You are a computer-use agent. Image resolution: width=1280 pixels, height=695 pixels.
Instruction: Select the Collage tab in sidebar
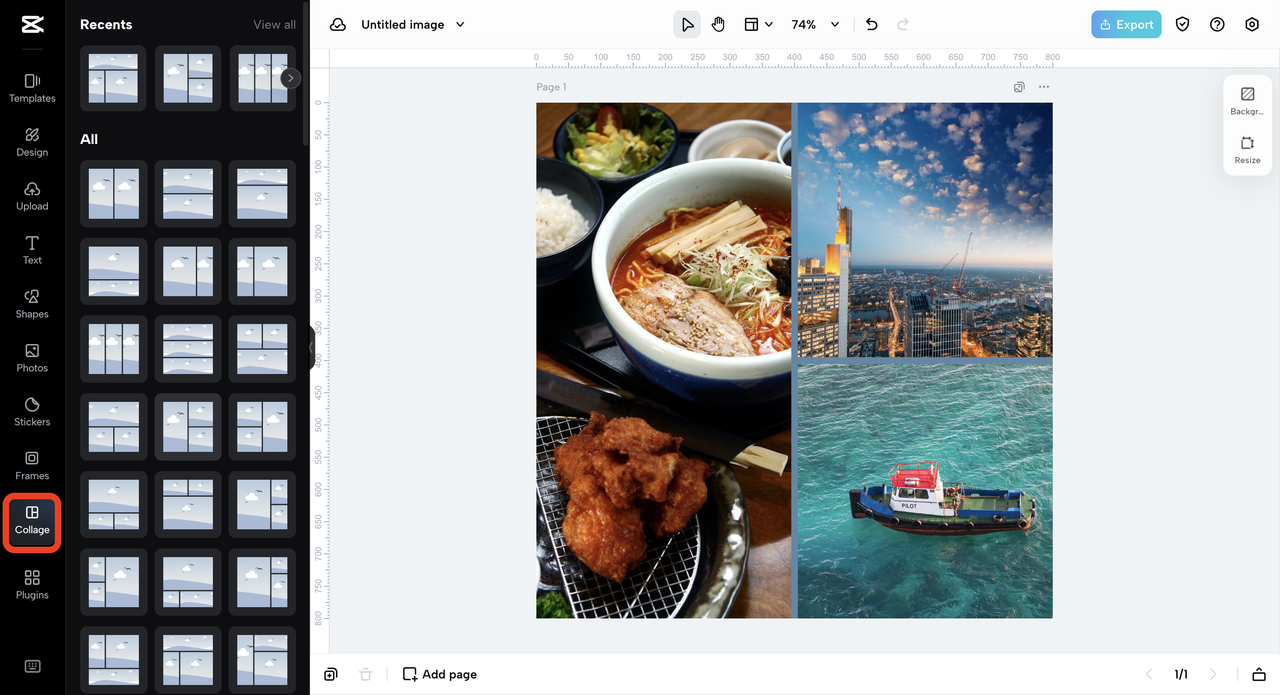pos(32,520)
